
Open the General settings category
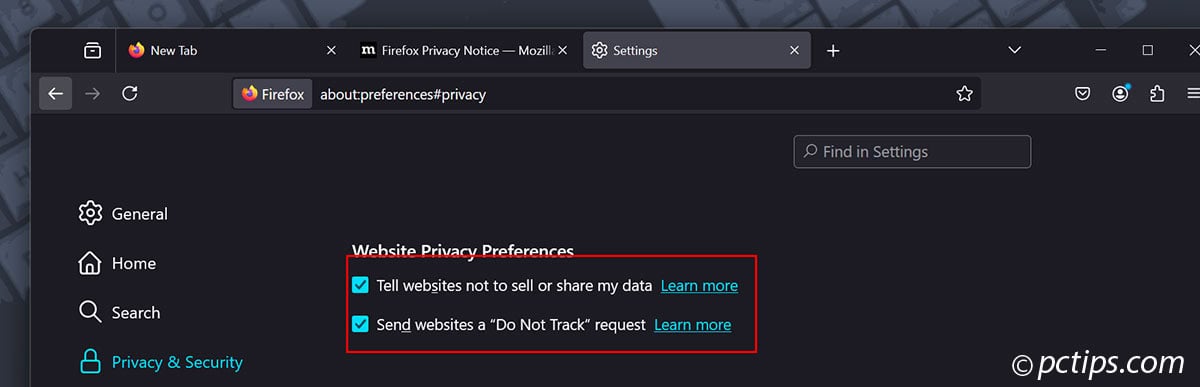123,214
